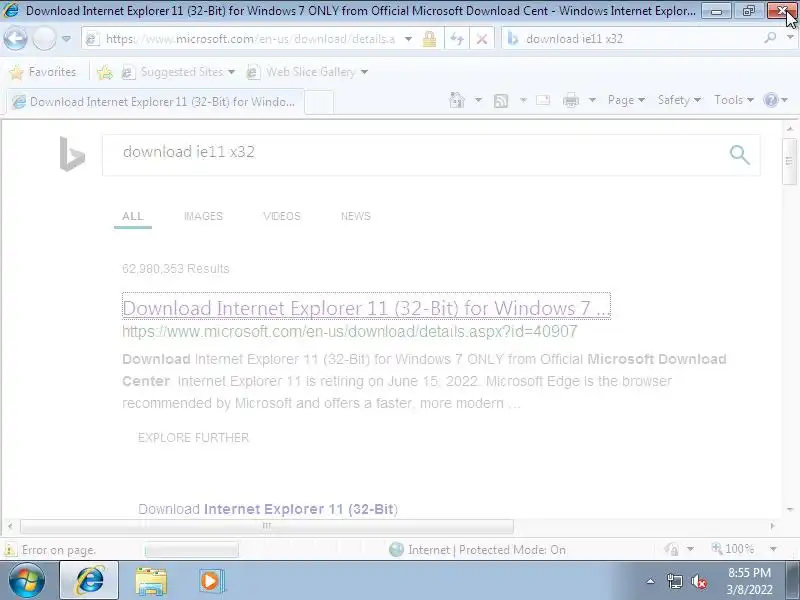Expand the zoom level dropdown arrow
Viewport: 800px width, 600px height.
(773, 549)
